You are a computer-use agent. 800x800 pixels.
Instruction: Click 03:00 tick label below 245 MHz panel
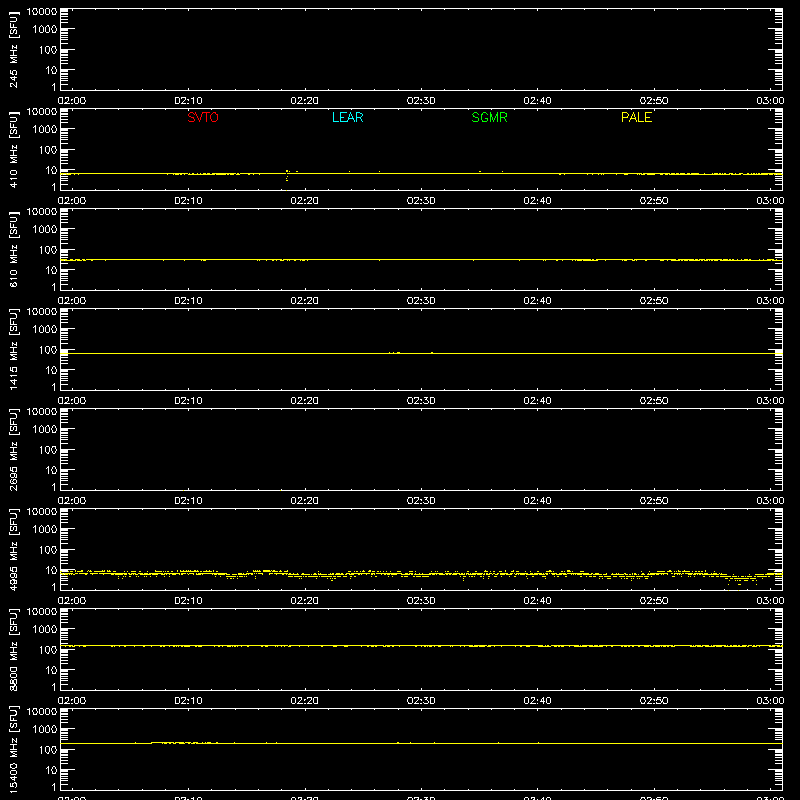(770, 101)
